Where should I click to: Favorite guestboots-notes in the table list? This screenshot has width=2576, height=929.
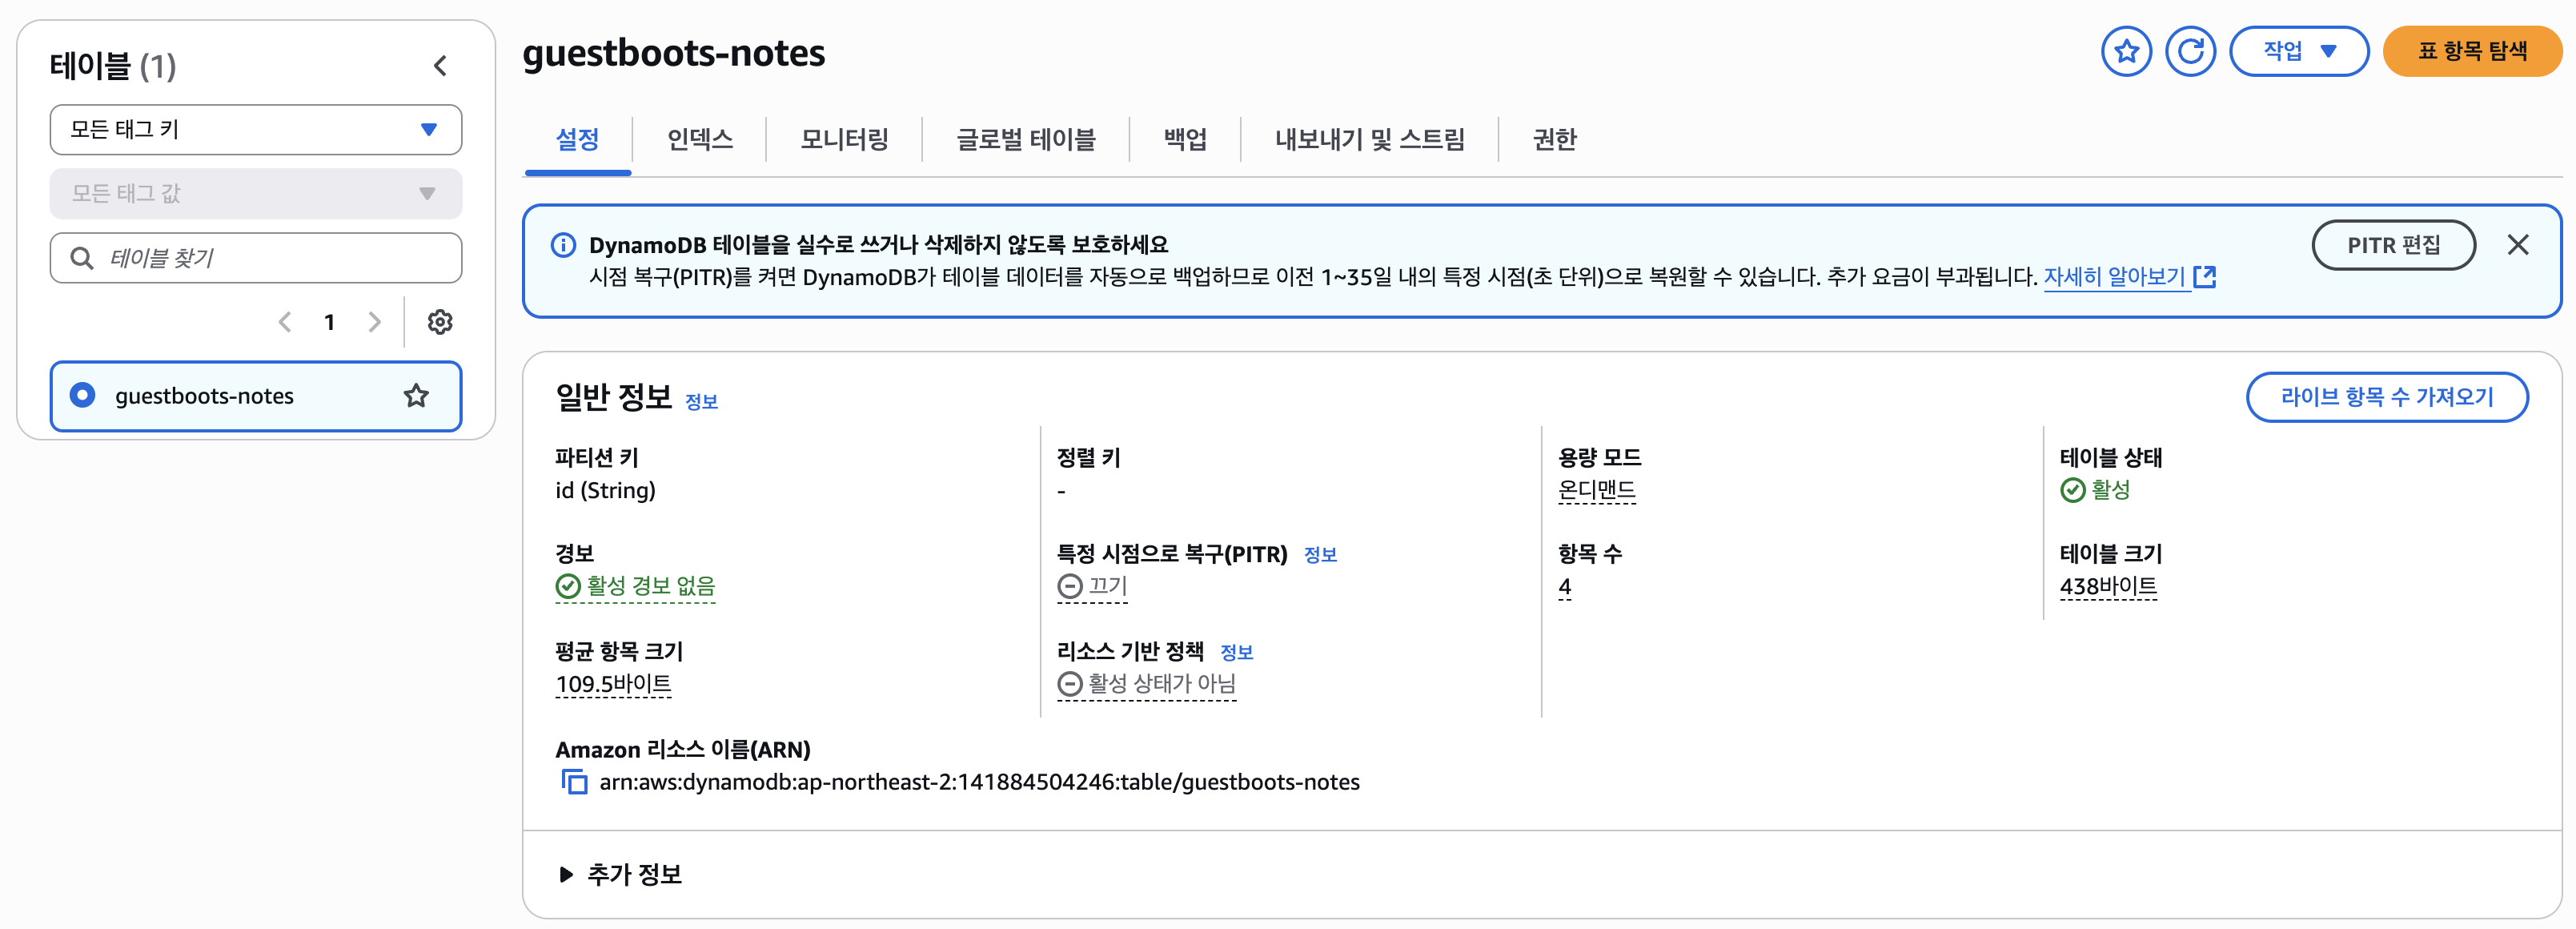coord(416,396)
